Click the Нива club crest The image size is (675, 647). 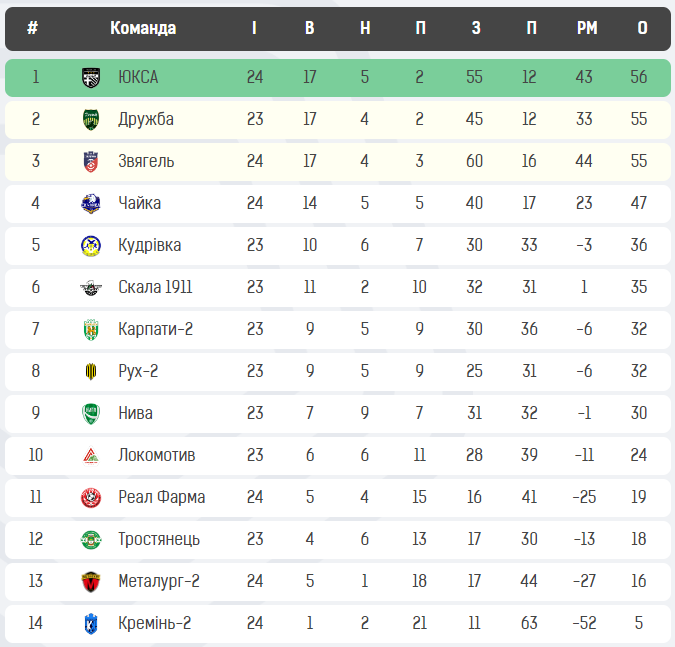[91, 413]
